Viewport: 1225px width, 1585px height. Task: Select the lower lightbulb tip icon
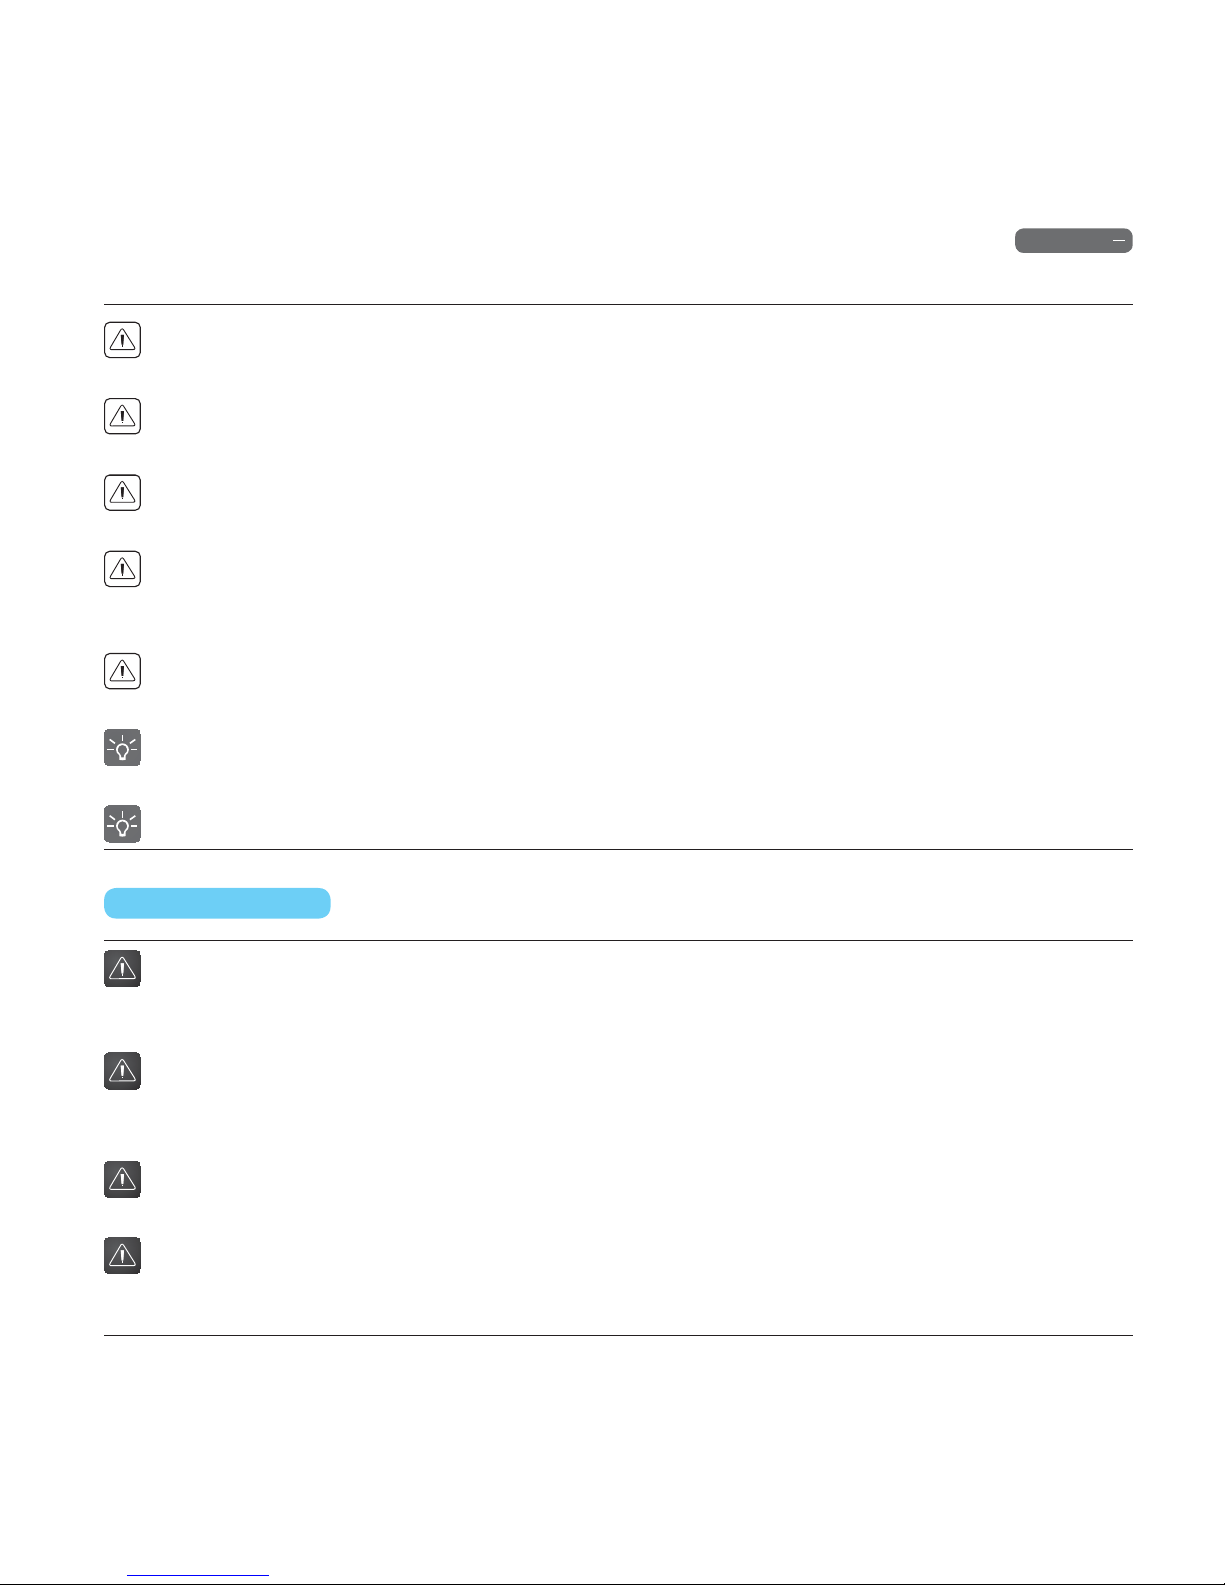122,824
